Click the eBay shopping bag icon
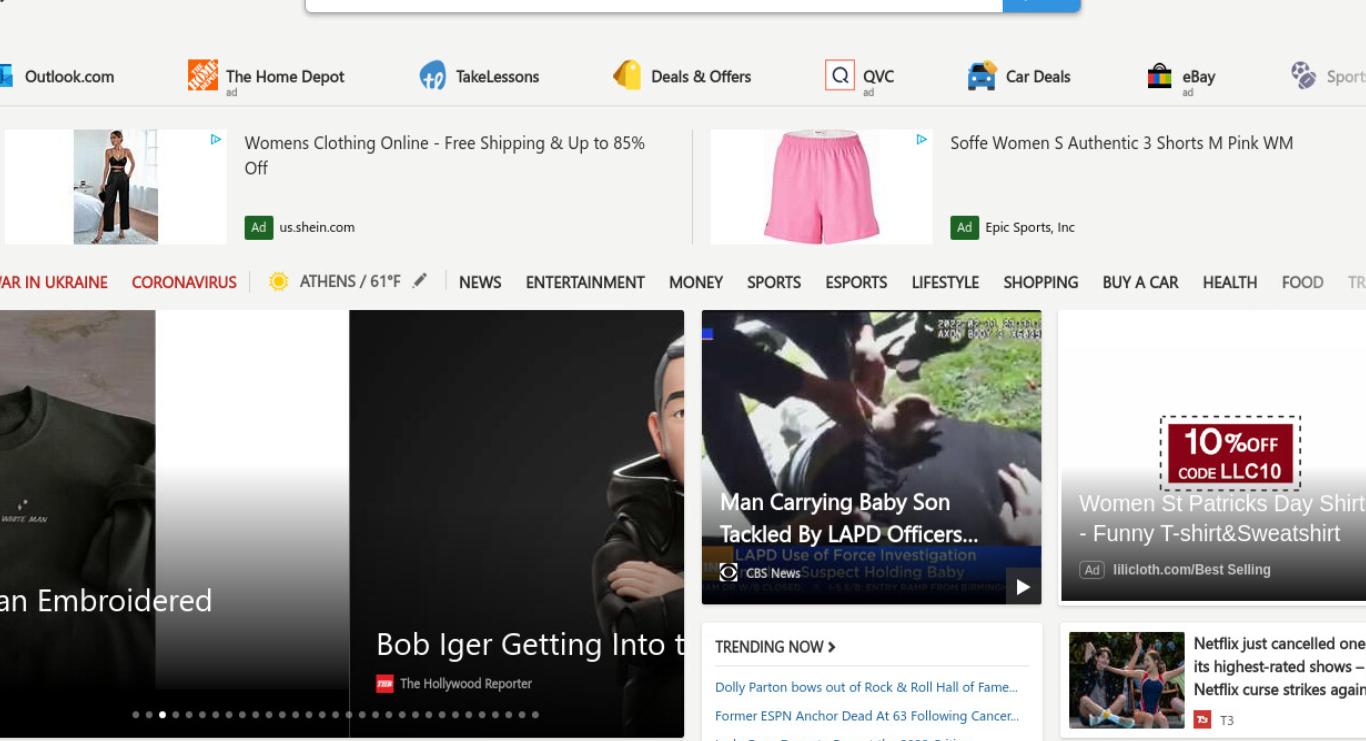 [x=1160, y=75]
